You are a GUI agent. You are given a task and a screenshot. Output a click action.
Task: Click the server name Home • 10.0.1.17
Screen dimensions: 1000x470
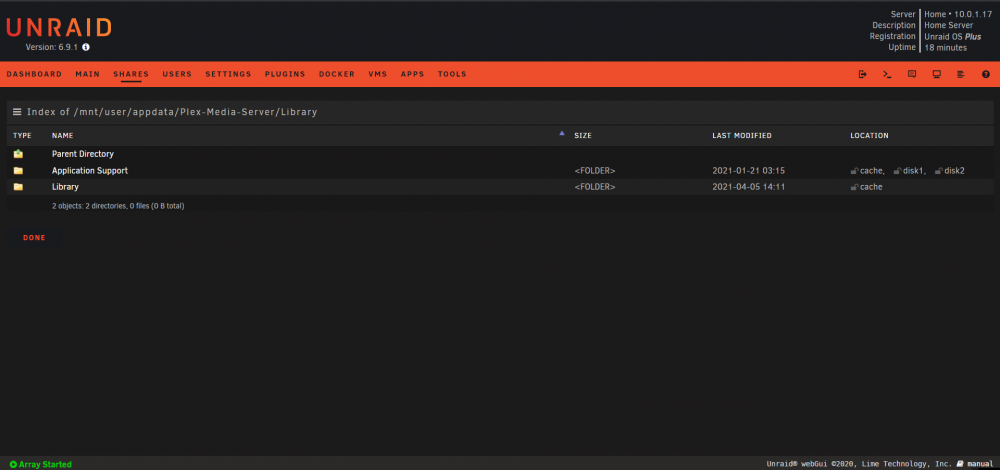pos(958,14)
